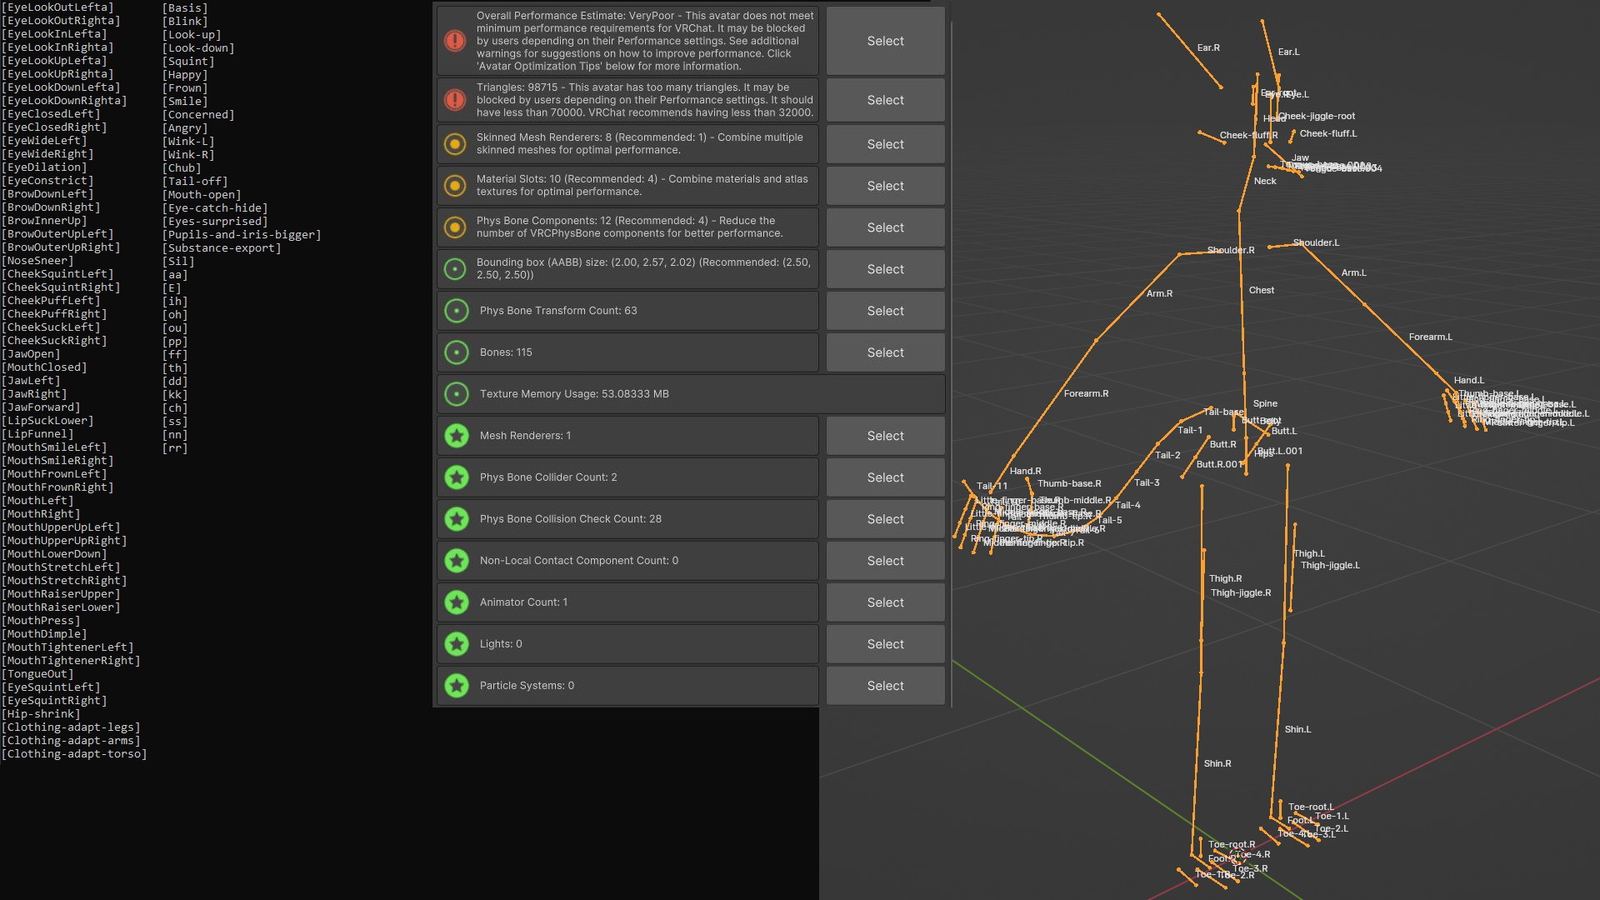Viewport: 1600px width, 900px height.
Task: Click Select next to Skinned Mesh Renderers
Action: 885,144
